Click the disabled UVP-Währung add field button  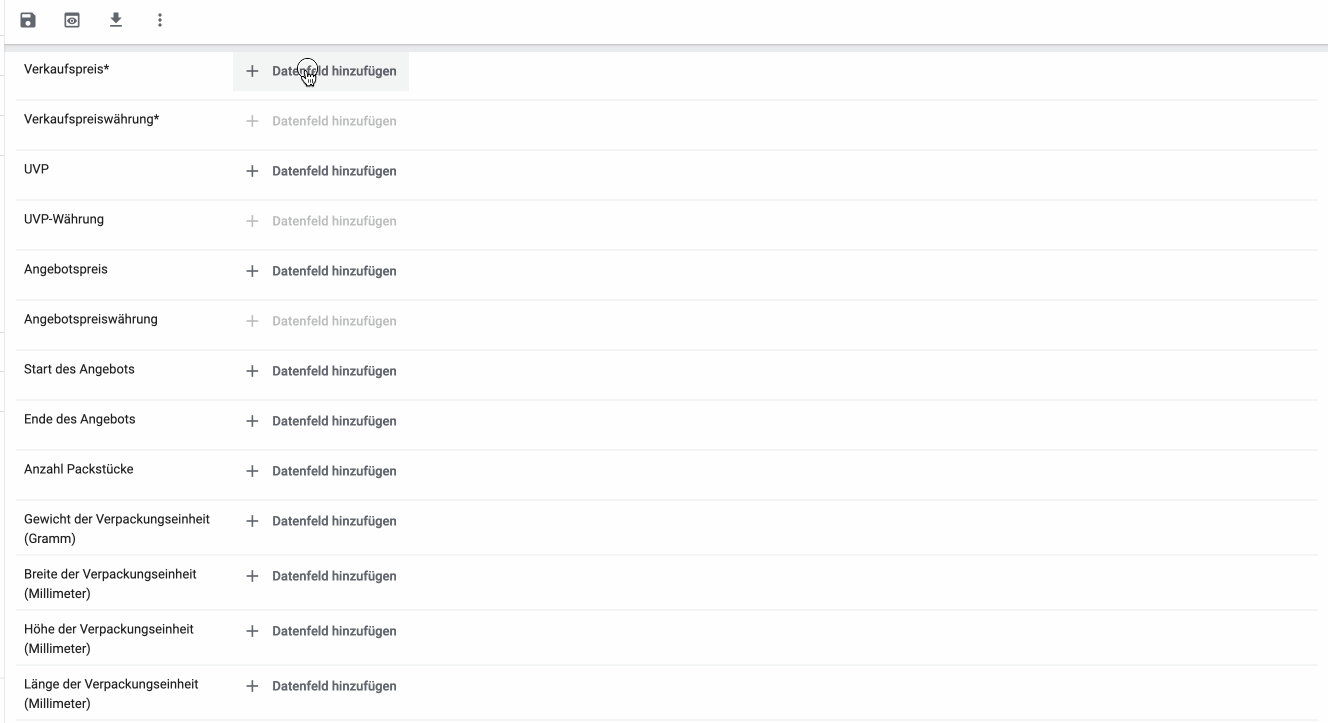pos(321,221)
